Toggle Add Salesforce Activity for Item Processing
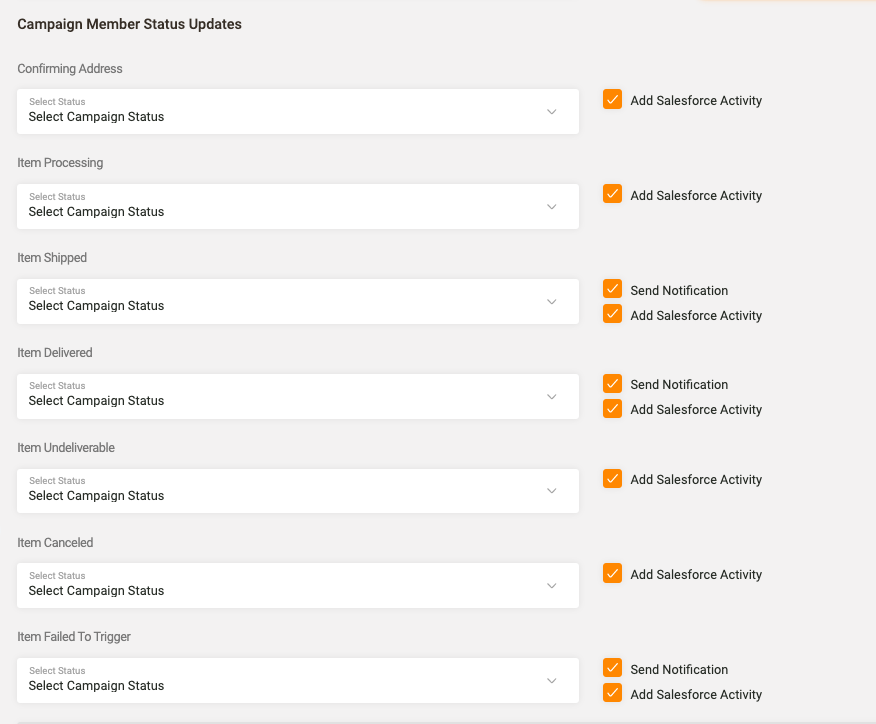This screenshot has width=876, height=724. 613,195
